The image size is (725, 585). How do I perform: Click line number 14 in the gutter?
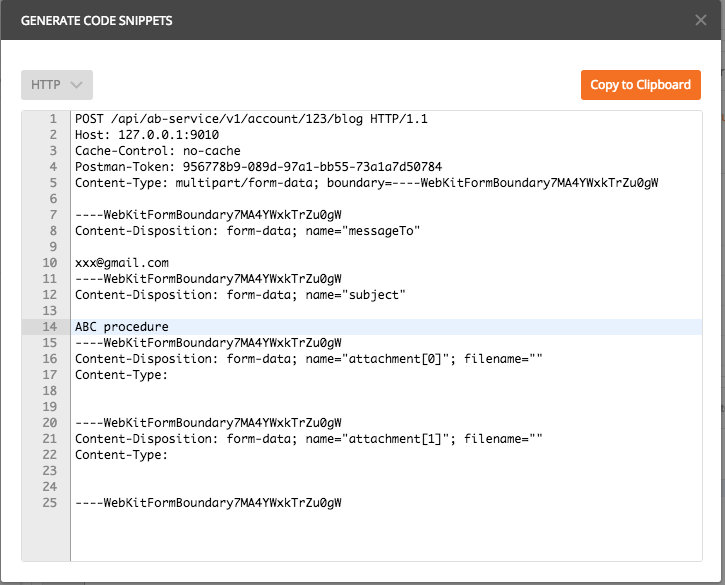click(50, 327)
